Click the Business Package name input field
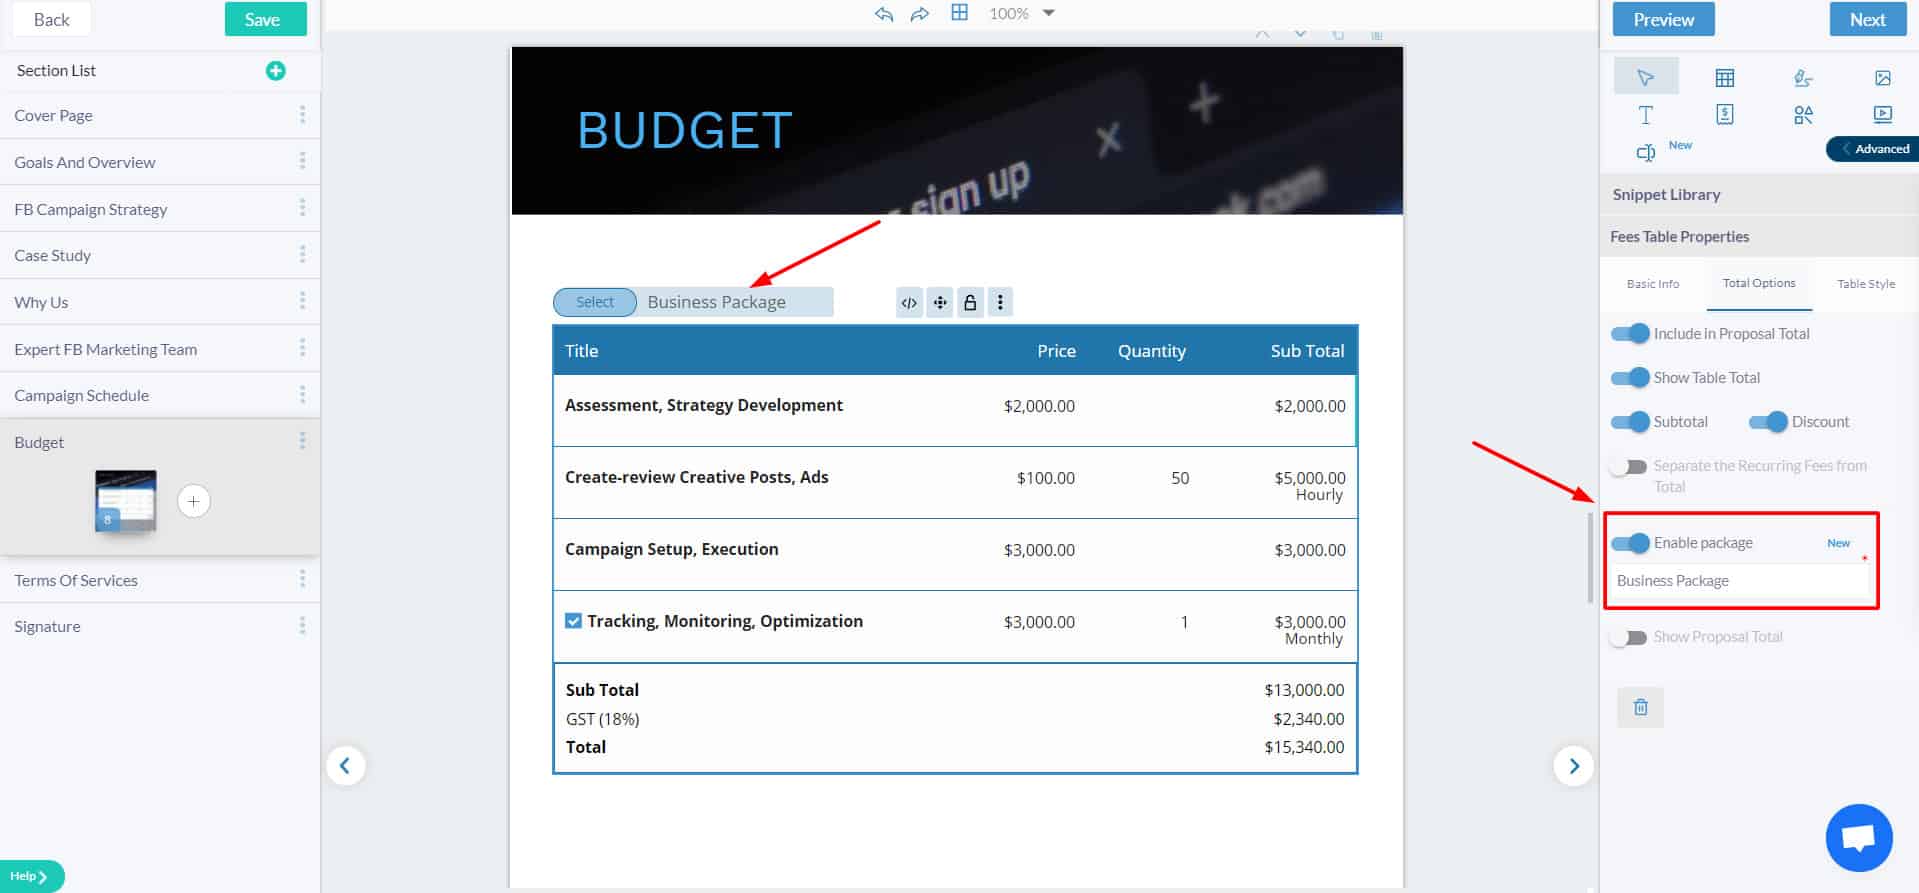Screen dimensions: 1919x893 click(x=1740, y=581)
